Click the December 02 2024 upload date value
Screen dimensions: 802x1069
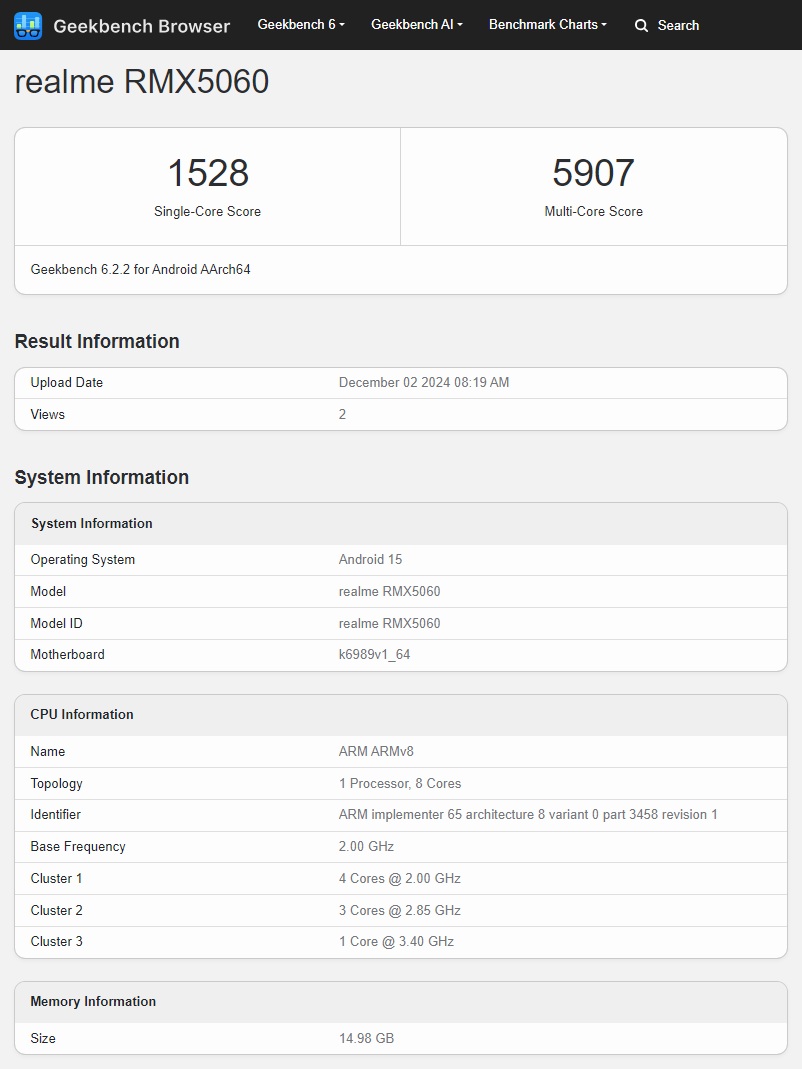point(424,383)
